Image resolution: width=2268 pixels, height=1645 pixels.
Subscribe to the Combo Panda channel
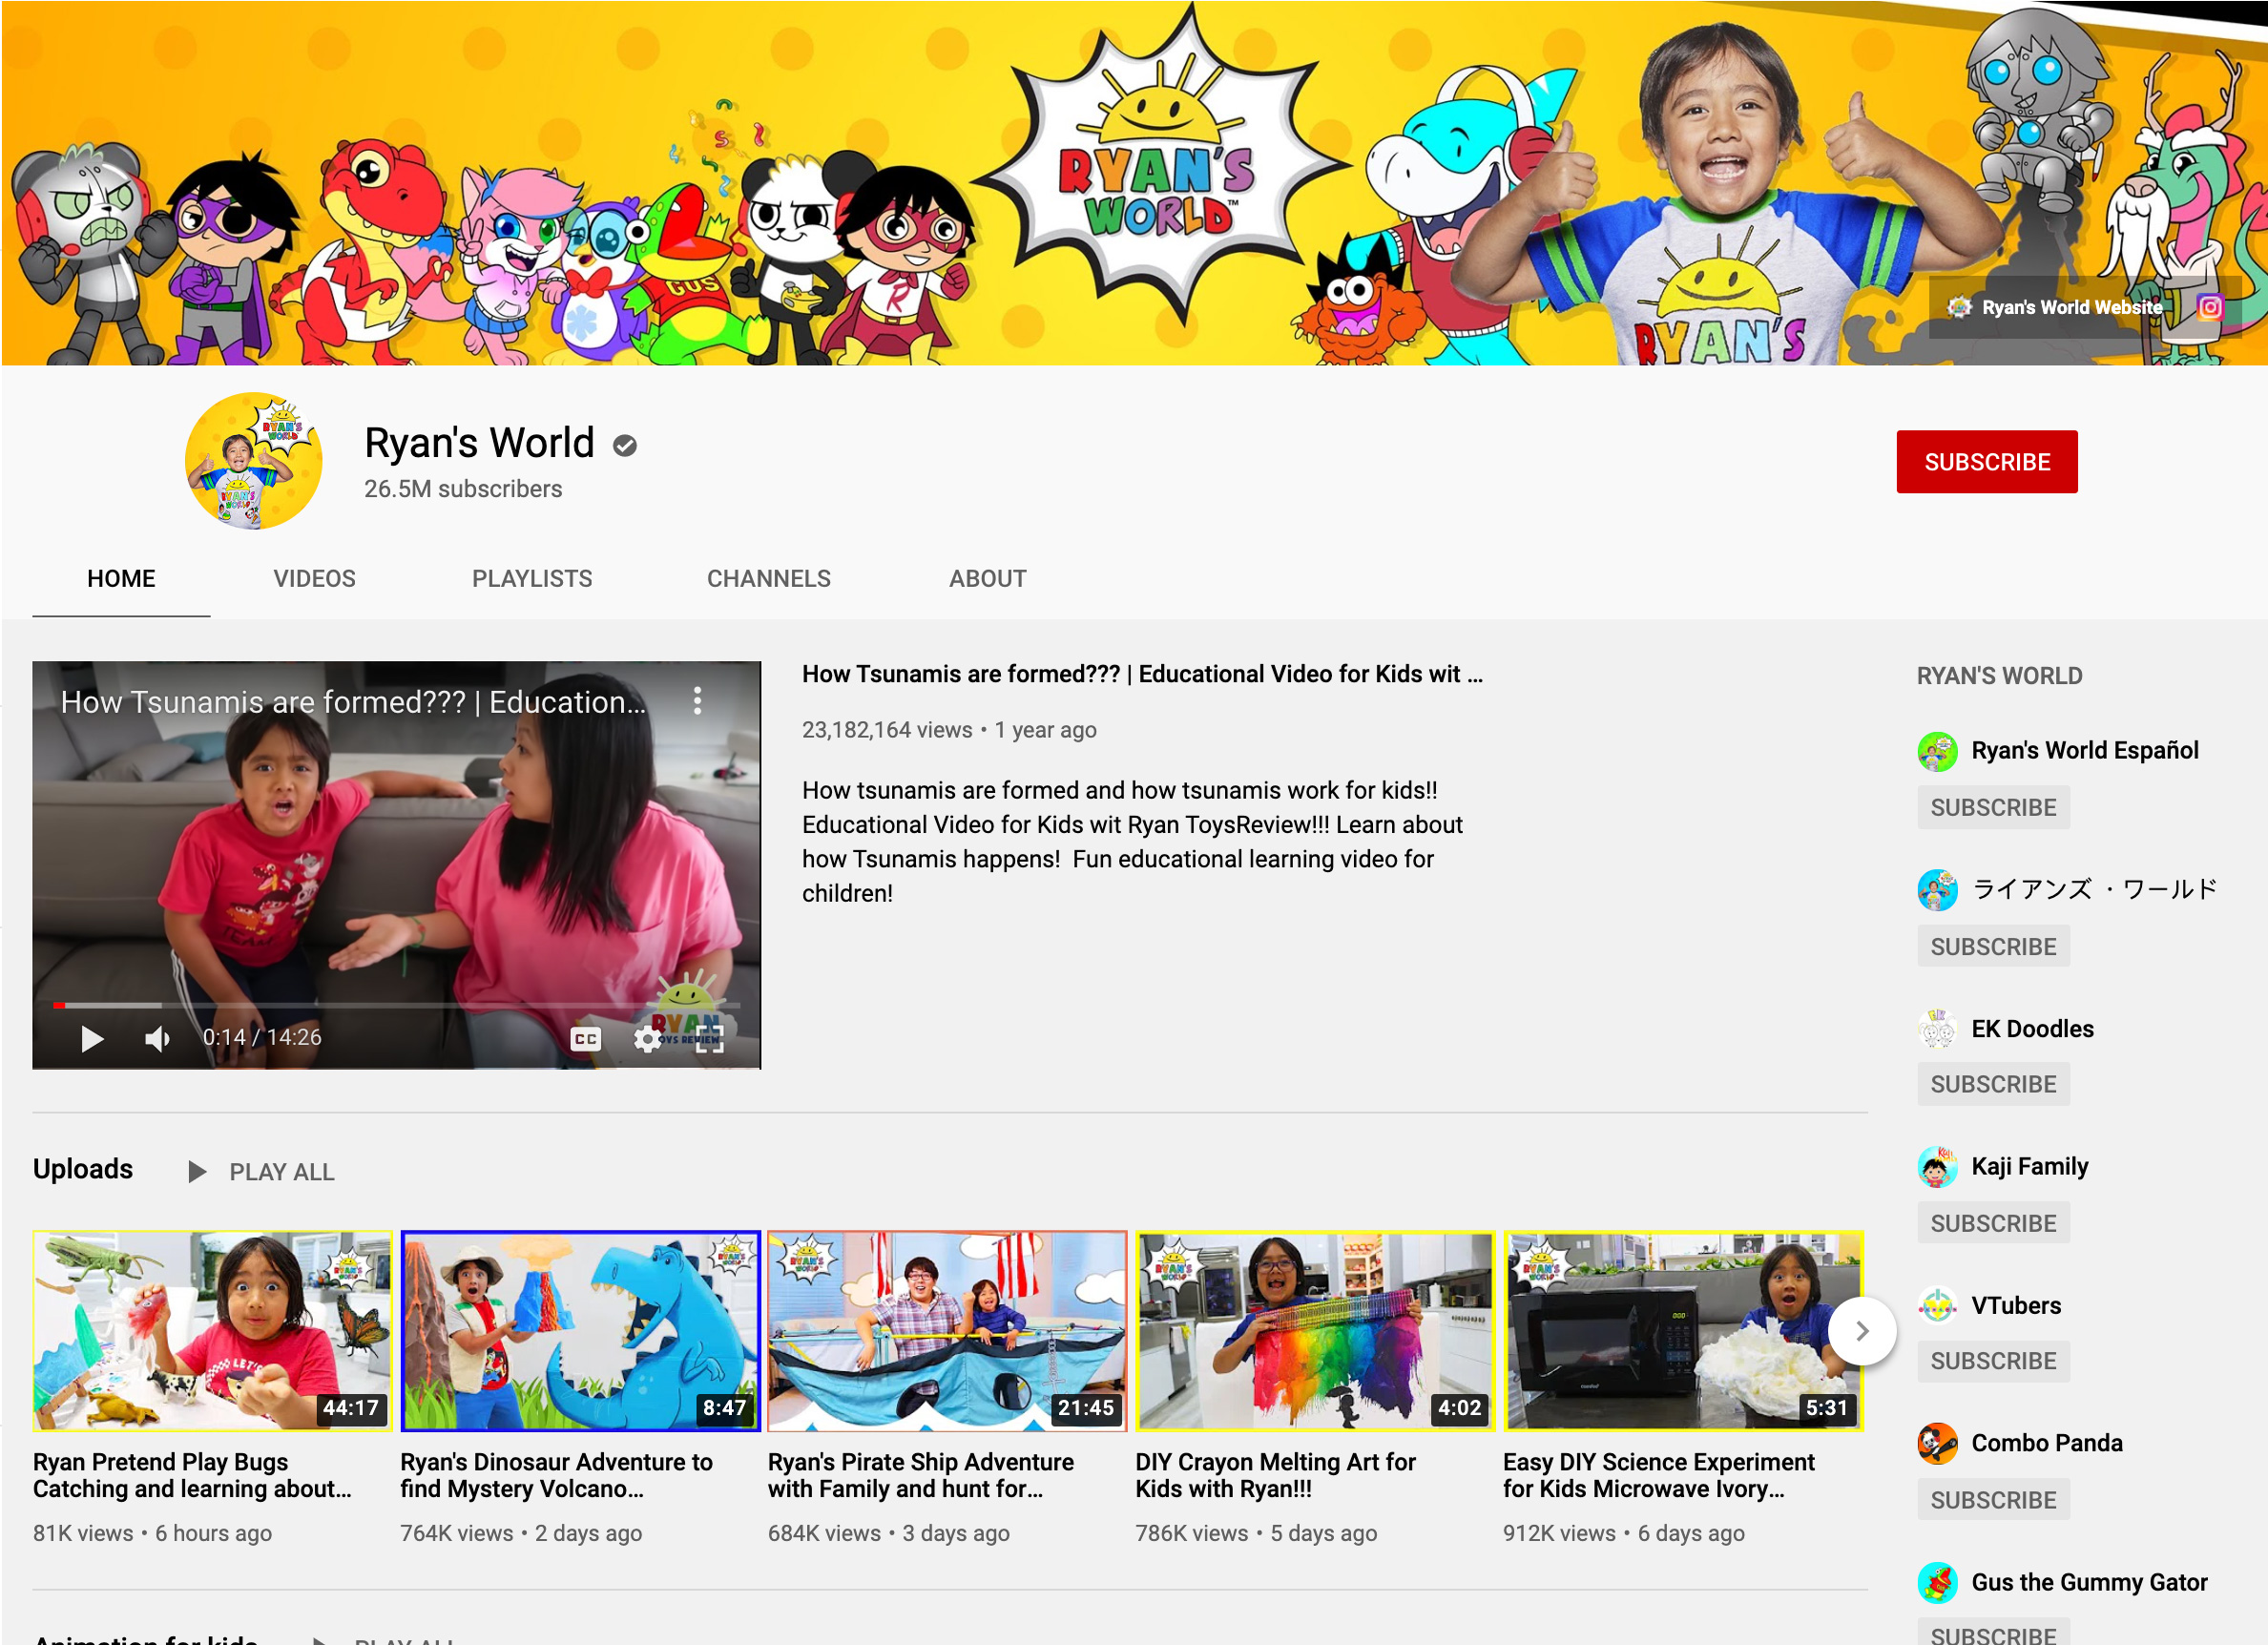click(x=1992, y=1500)
